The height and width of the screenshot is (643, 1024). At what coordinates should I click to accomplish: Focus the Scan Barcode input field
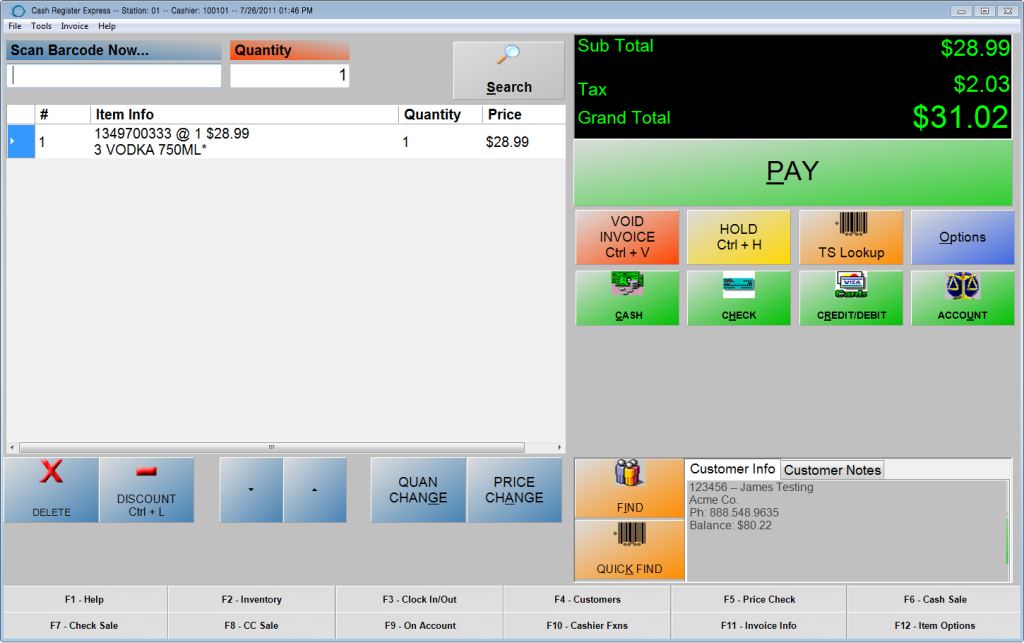(114, 76)
